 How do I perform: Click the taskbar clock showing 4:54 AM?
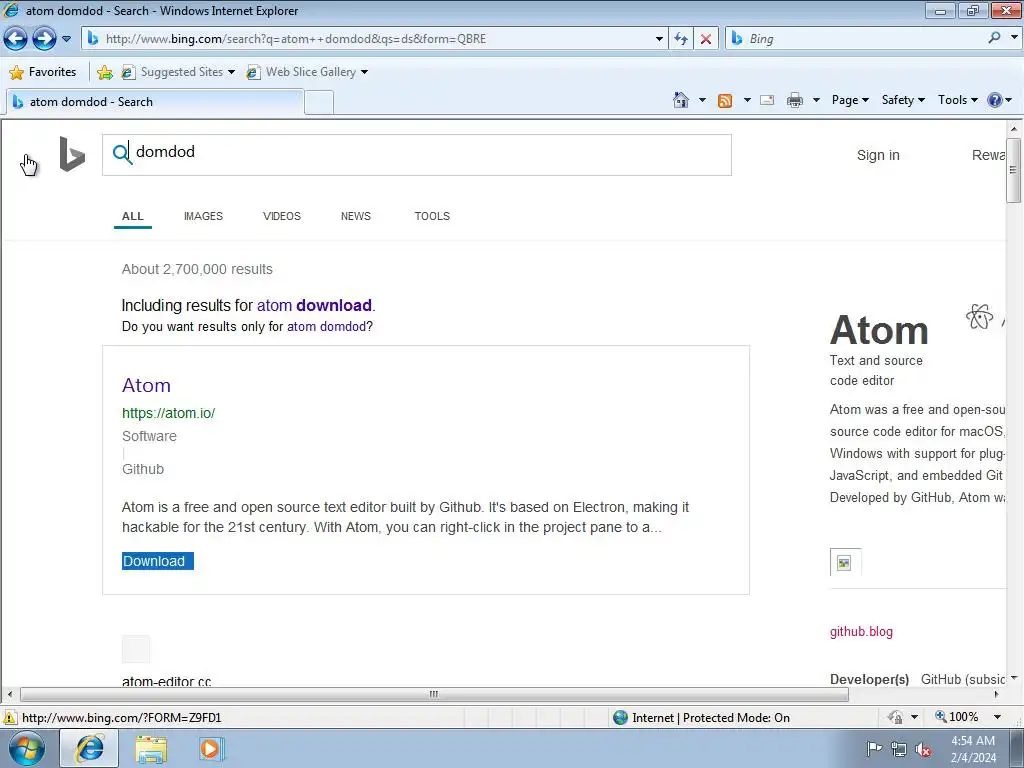[x=973, y=749]
